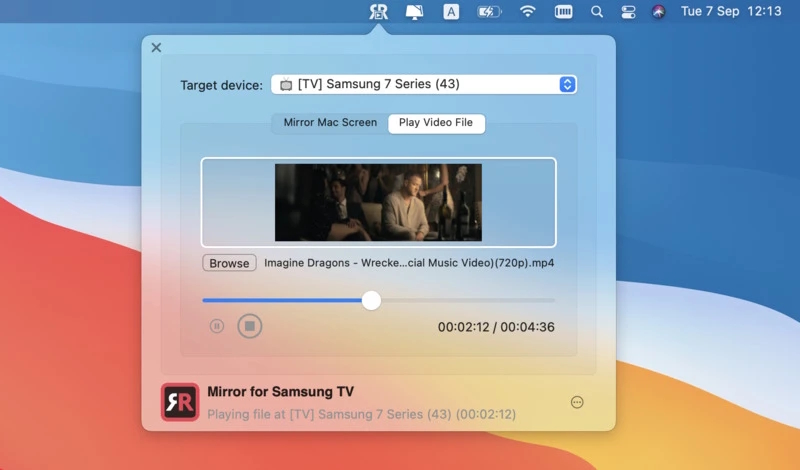The height and width of the screenshot is (470, 800).
Task: Click the Mirror for Samsung TV menu bar icon
Action: point(379,11)
